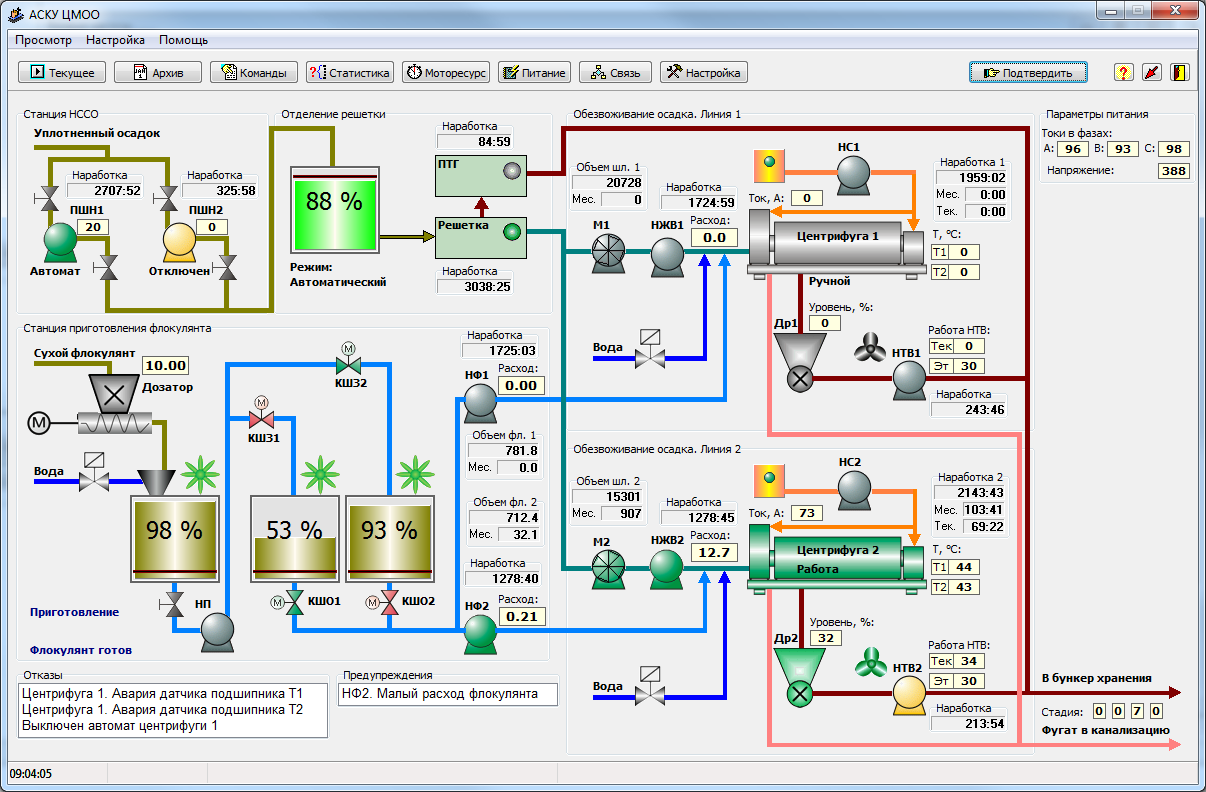This screenshot has width=1206, height=792.
Task: Click the Дозатор value field 10.00
Action: [165, 366]
